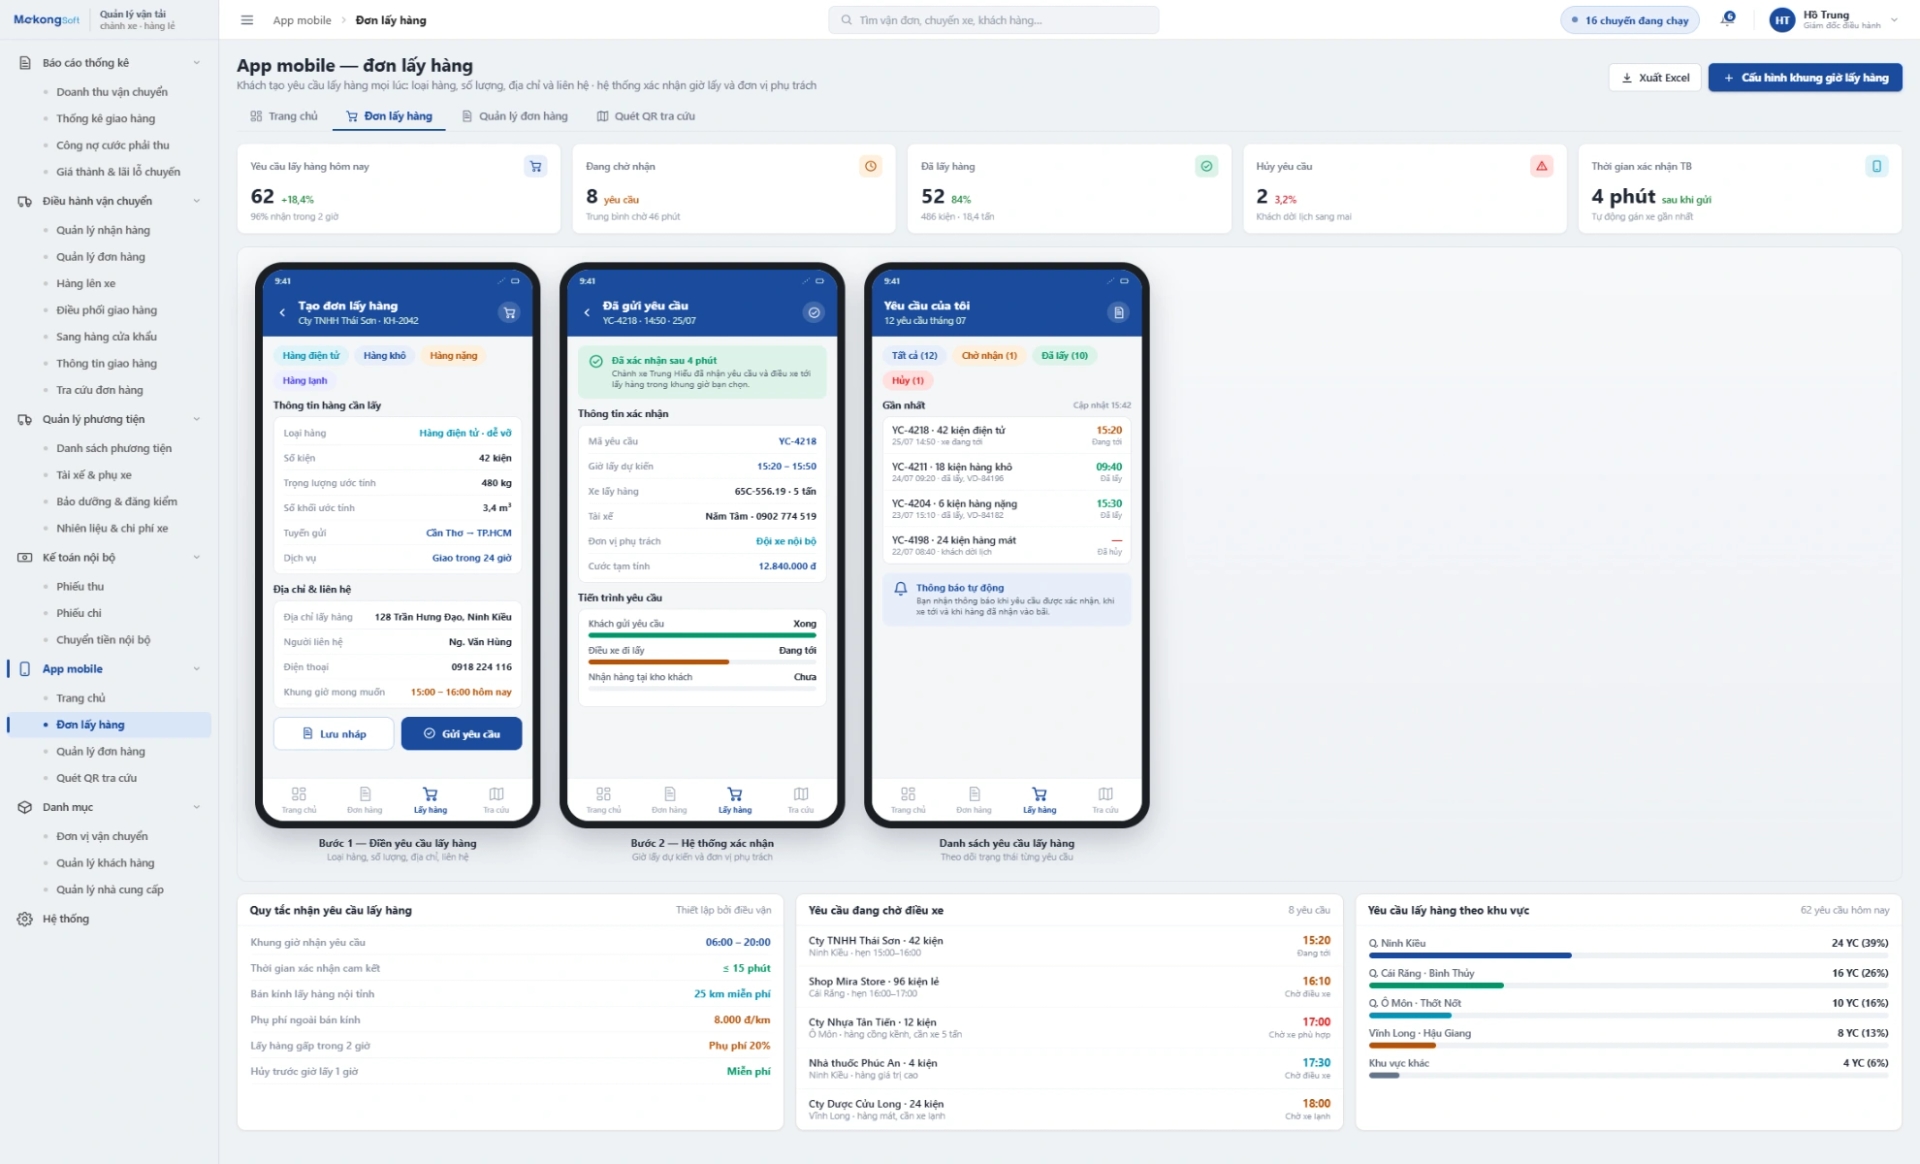The height and width of the screenshot is (1164, 1920).
Task: Switch to Quản lý đơn hàng tab
Action: [515, 117]
